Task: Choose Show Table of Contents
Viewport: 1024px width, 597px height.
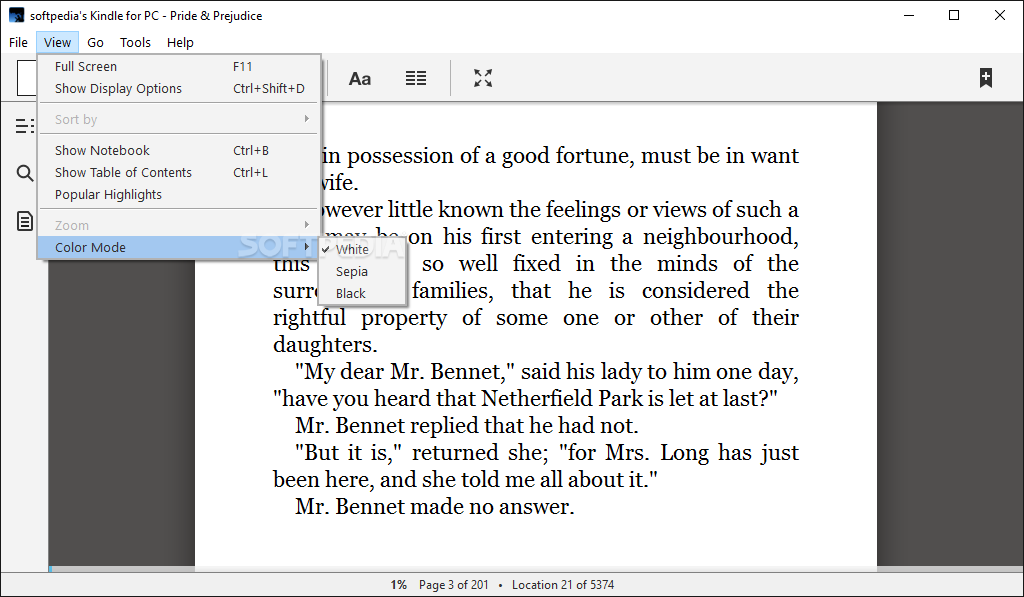Action: tap(178, 173)
